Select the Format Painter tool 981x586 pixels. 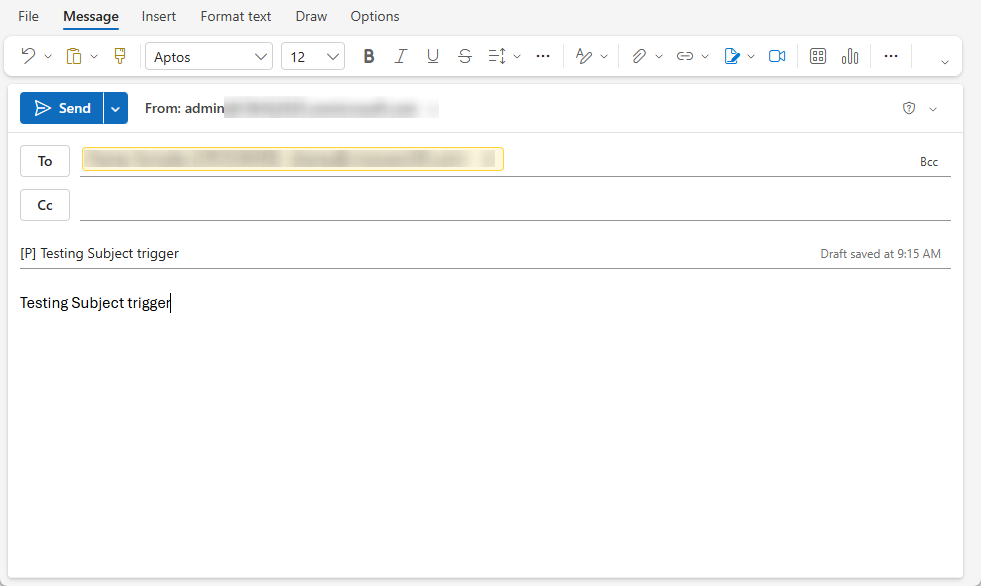(120, 57)
